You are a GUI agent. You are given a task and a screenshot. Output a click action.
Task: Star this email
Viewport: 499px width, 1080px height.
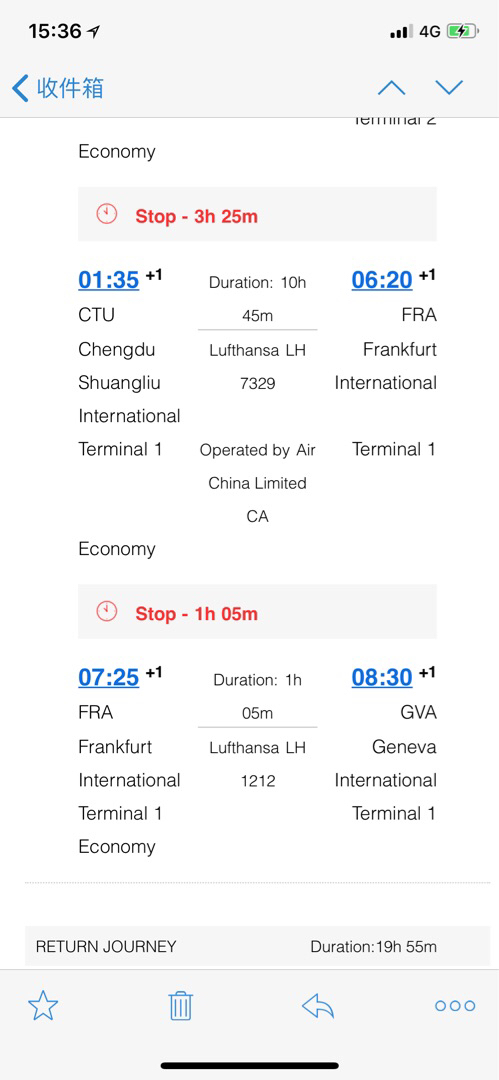pos(43,1006)
